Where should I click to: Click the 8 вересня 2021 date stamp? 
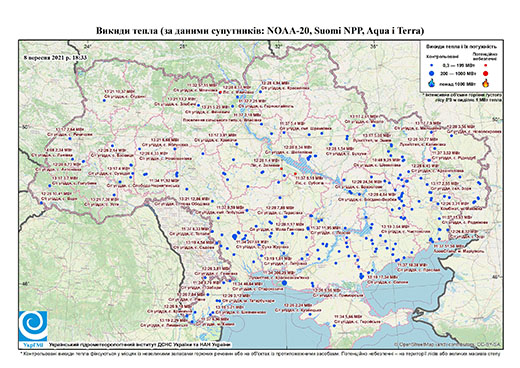[55, 57]
